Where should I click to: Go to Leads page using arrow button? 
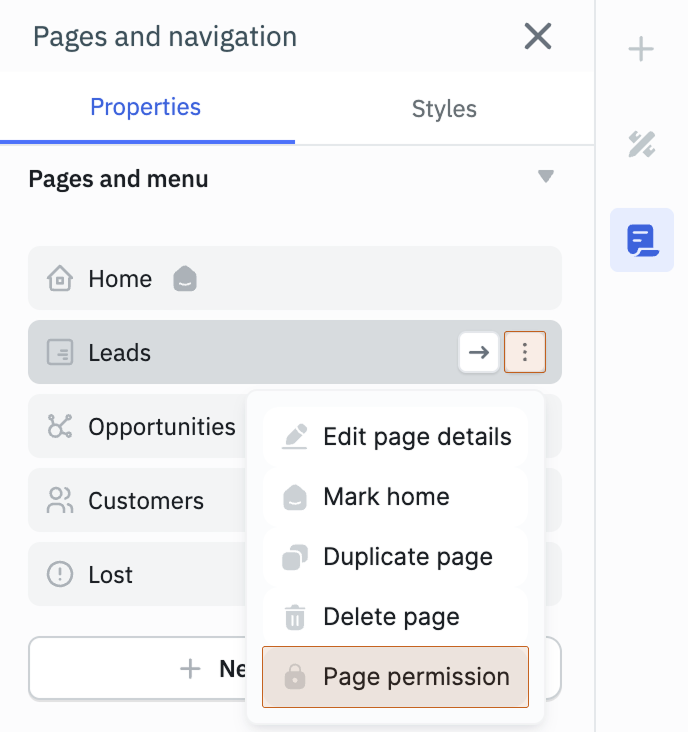coord(478,352)
